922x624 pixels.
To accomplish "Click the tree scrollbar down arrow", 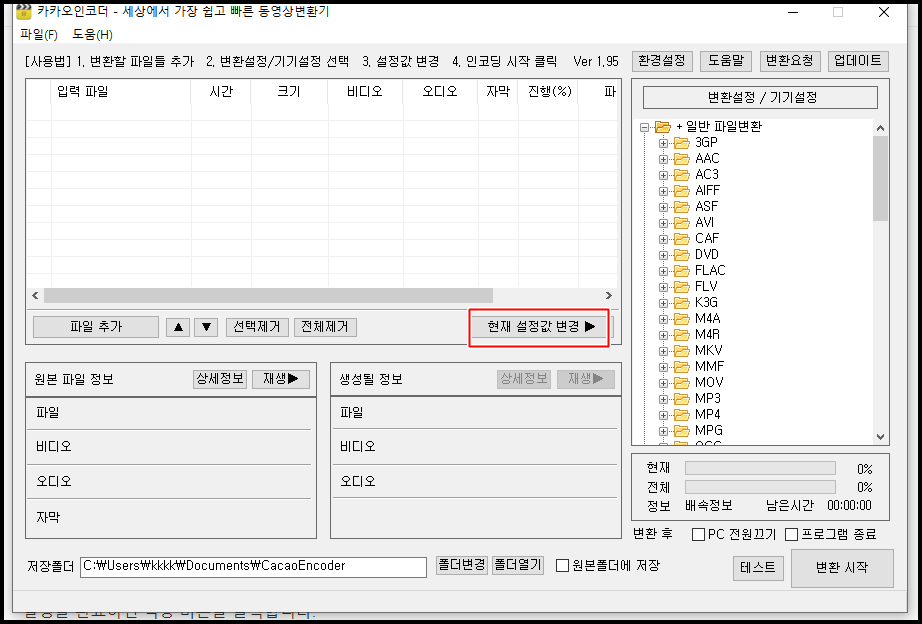I will [880, 437].
